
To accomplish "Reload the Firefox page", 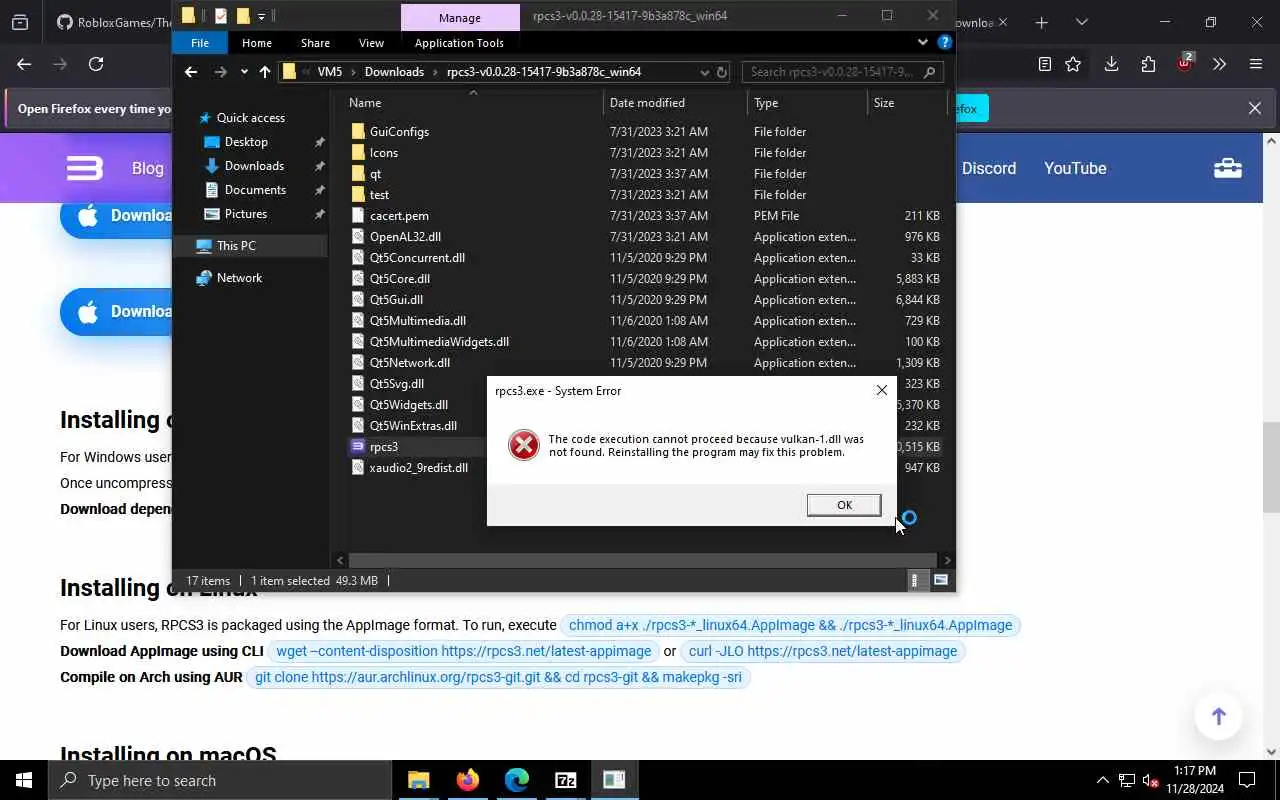I will [96, 64].
